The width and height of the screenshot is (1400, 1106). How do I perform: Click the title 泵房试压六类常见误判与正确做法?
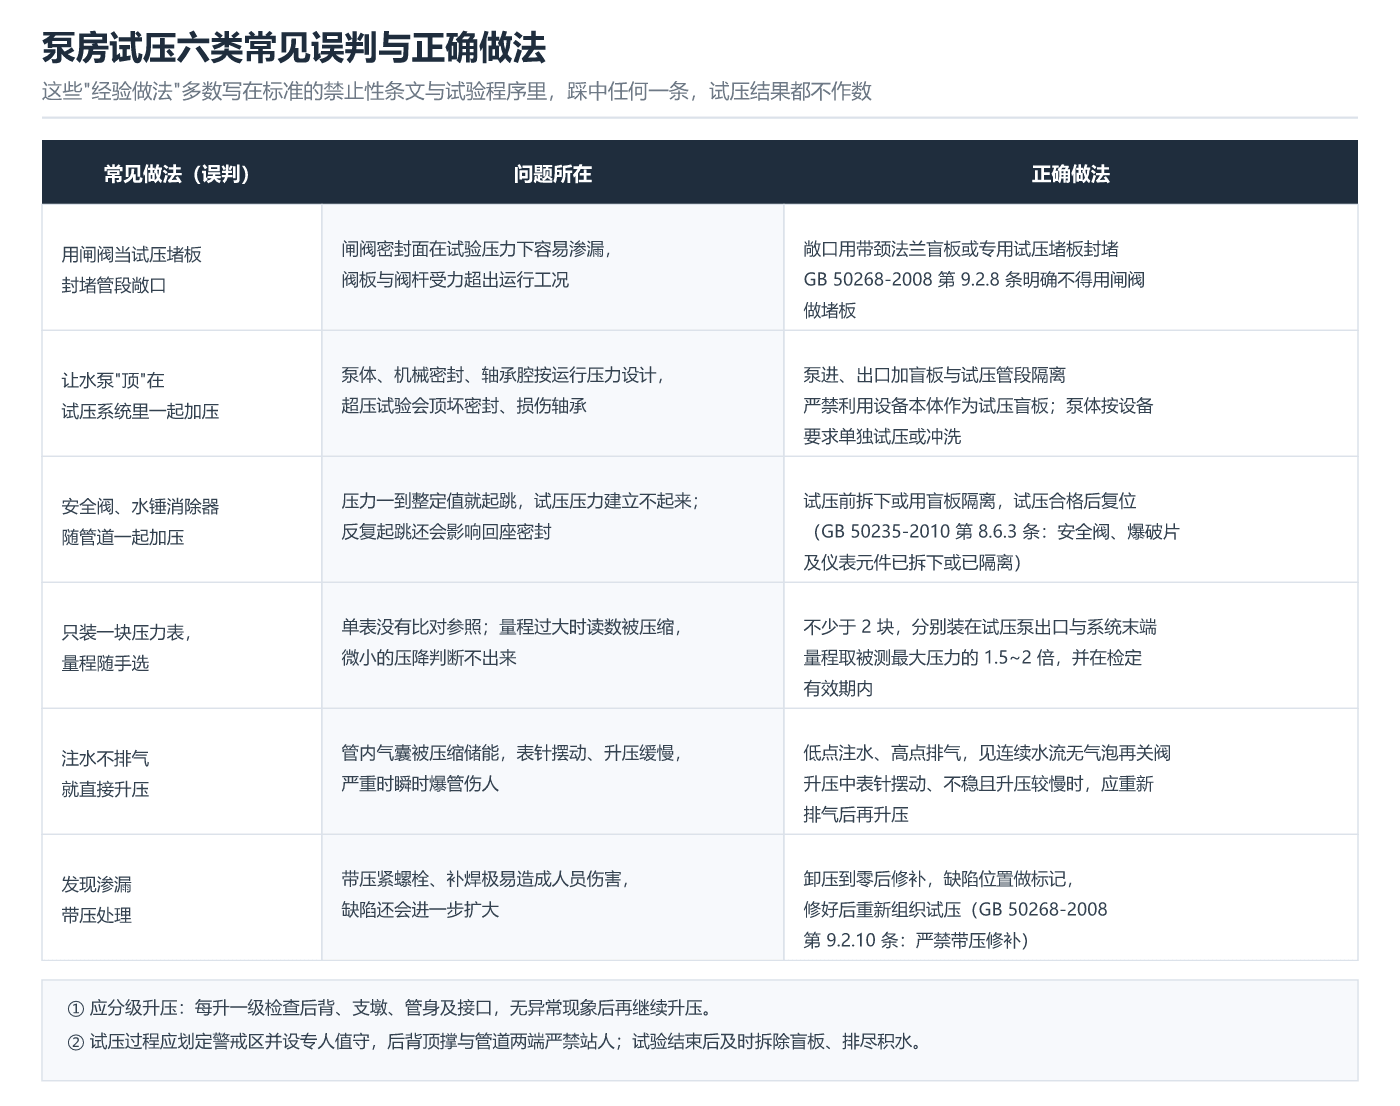[x=294, y=47]
